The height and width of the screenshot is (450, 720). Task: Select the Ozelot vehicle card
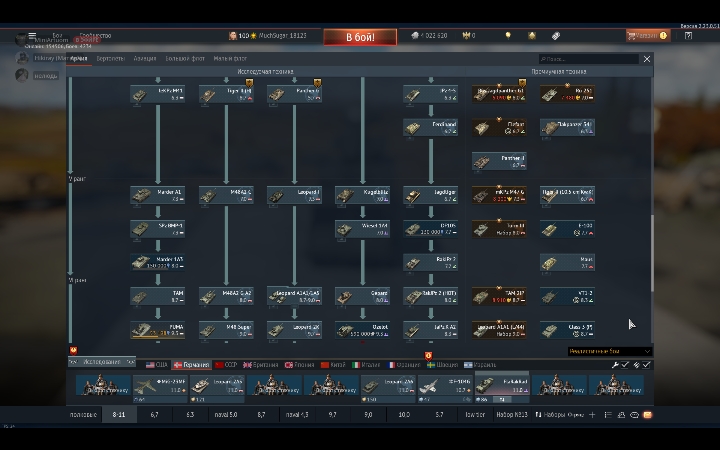(x=363, y=330)
